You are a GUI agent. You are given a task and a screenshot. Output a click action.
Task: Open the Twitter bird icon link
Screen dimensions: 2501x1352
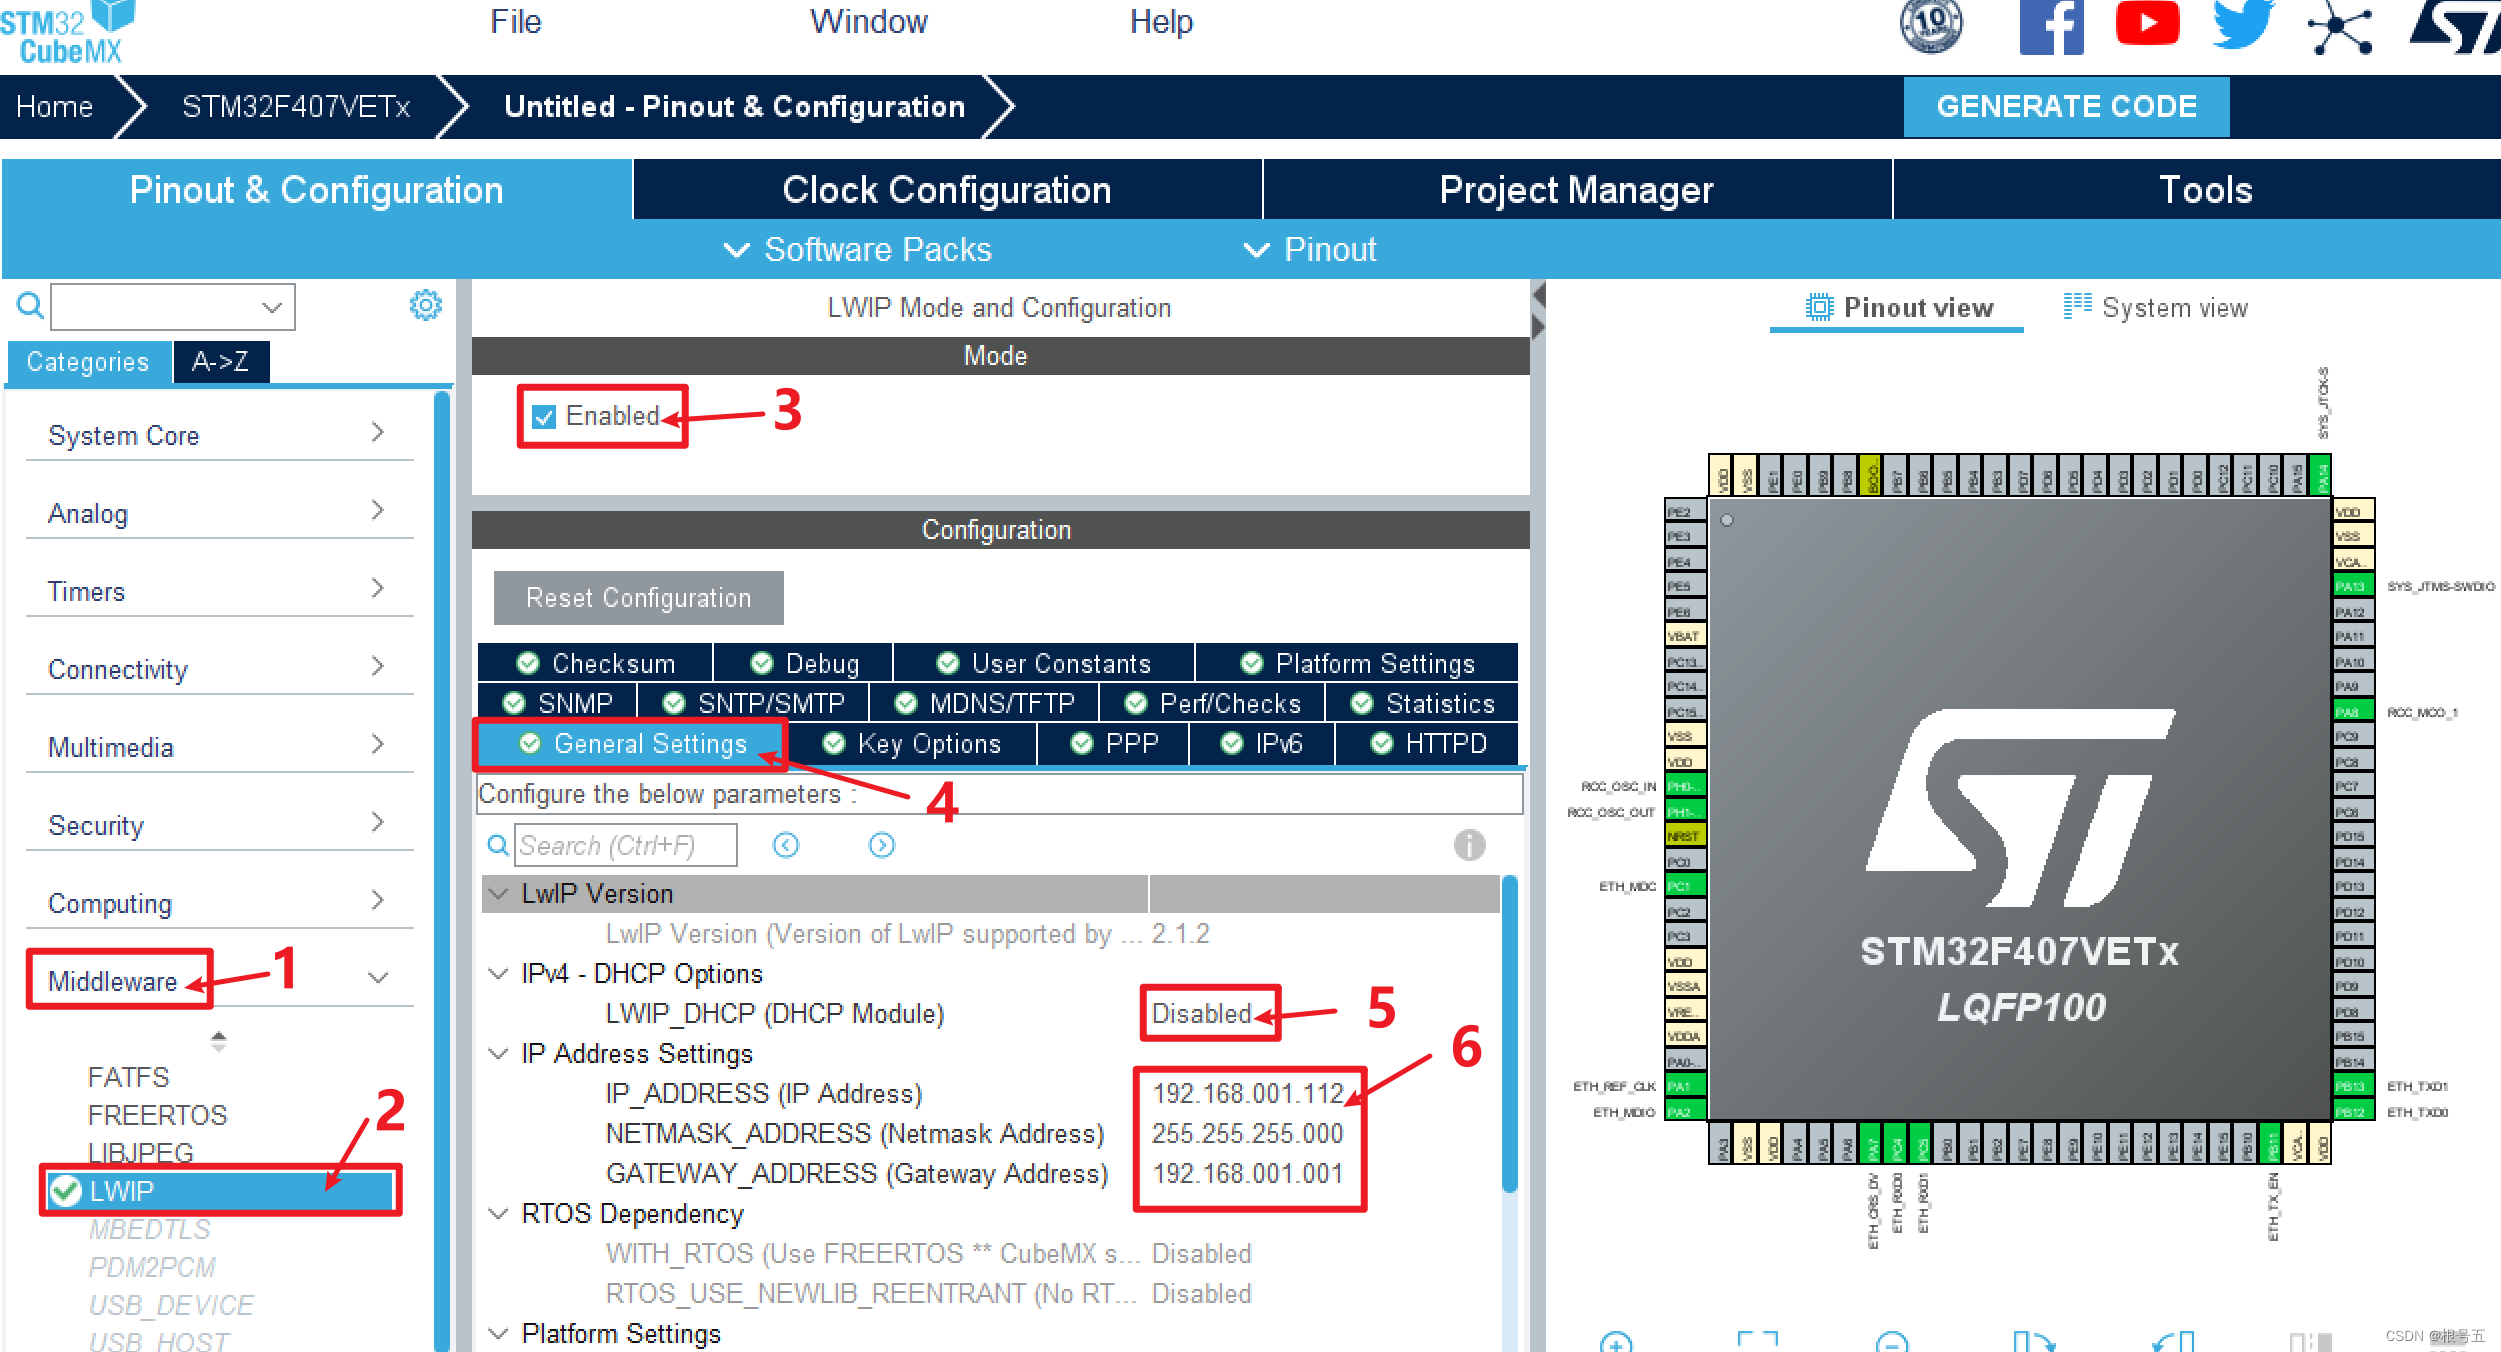coord(2243,24)
